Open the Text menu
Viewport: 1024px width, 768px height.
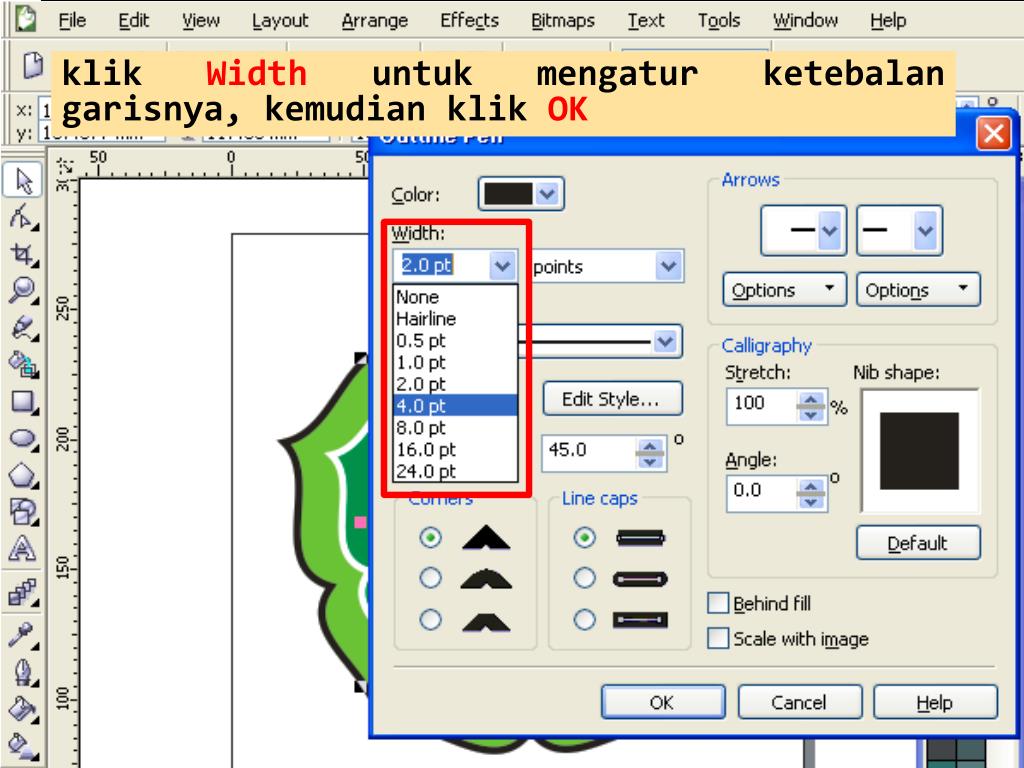pyautogui.click(x=646, y=20)
